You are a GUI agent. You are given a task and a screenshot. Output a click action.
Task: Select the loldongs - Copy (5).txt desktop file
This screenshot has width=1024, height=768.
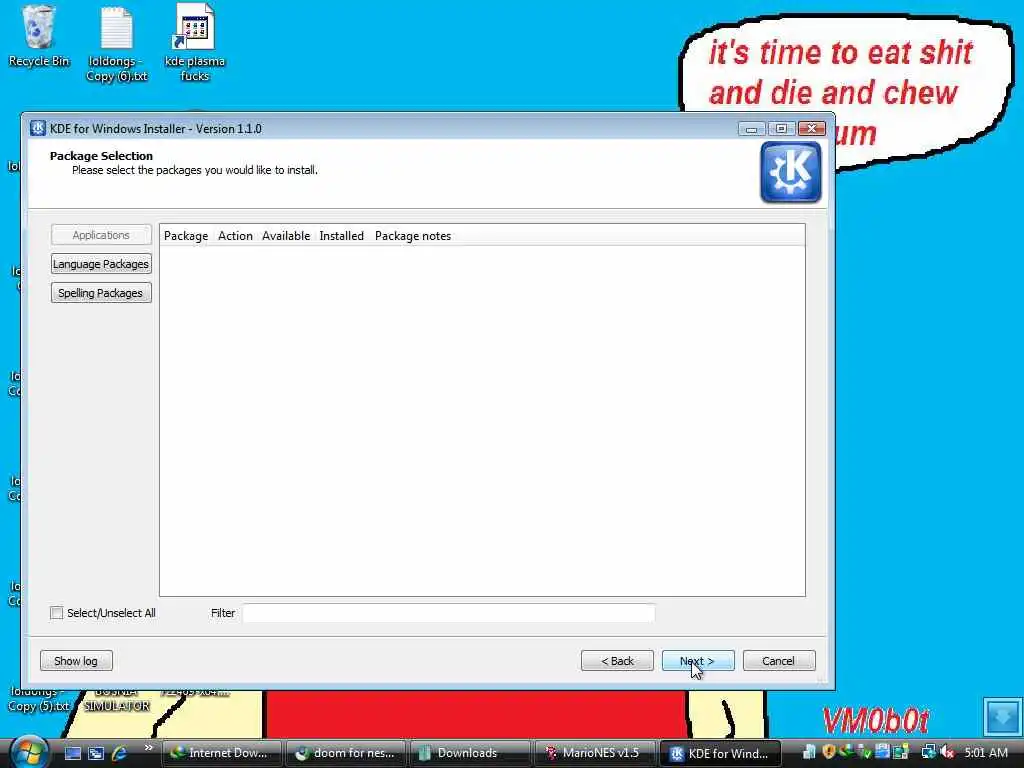pyautogui.click(x=38, y=701)
